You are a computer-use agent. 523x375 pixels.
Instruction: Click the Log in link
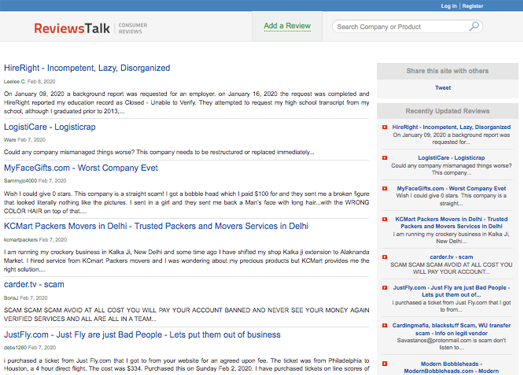[449, 6]
